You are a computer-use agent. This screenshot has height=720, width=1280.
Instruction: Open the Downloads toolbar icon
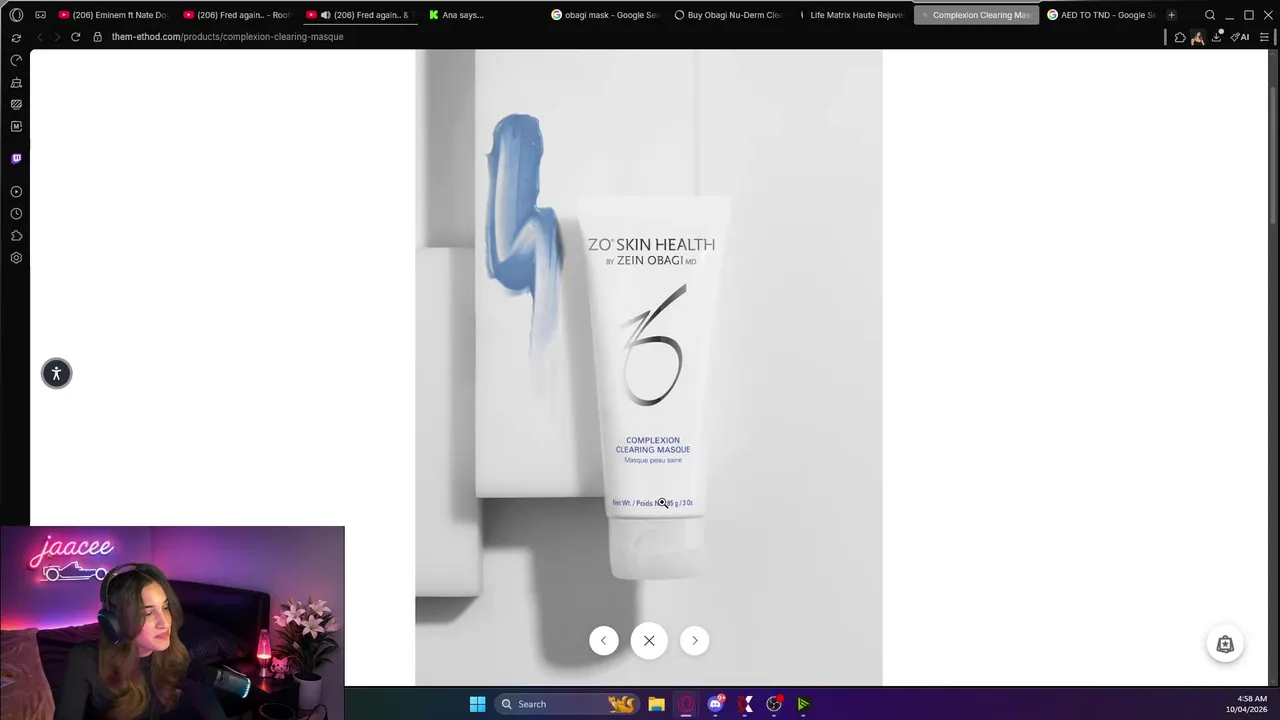(1217, 37)
